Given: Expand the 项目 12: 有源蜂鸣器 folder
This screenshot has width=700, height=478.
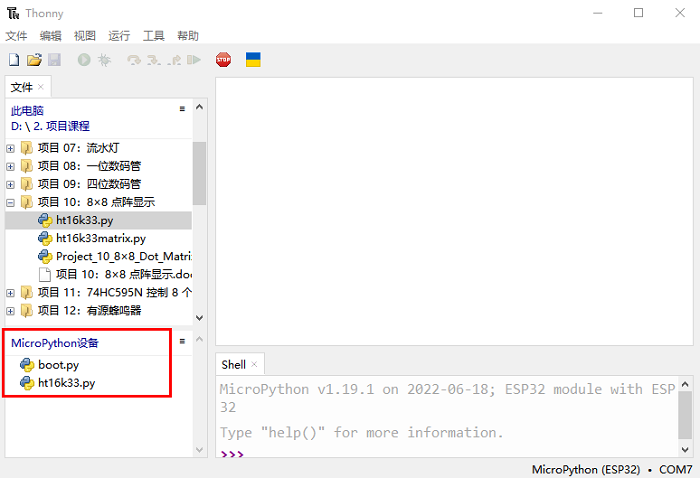Looking at the screenshot, I should 11,310.
